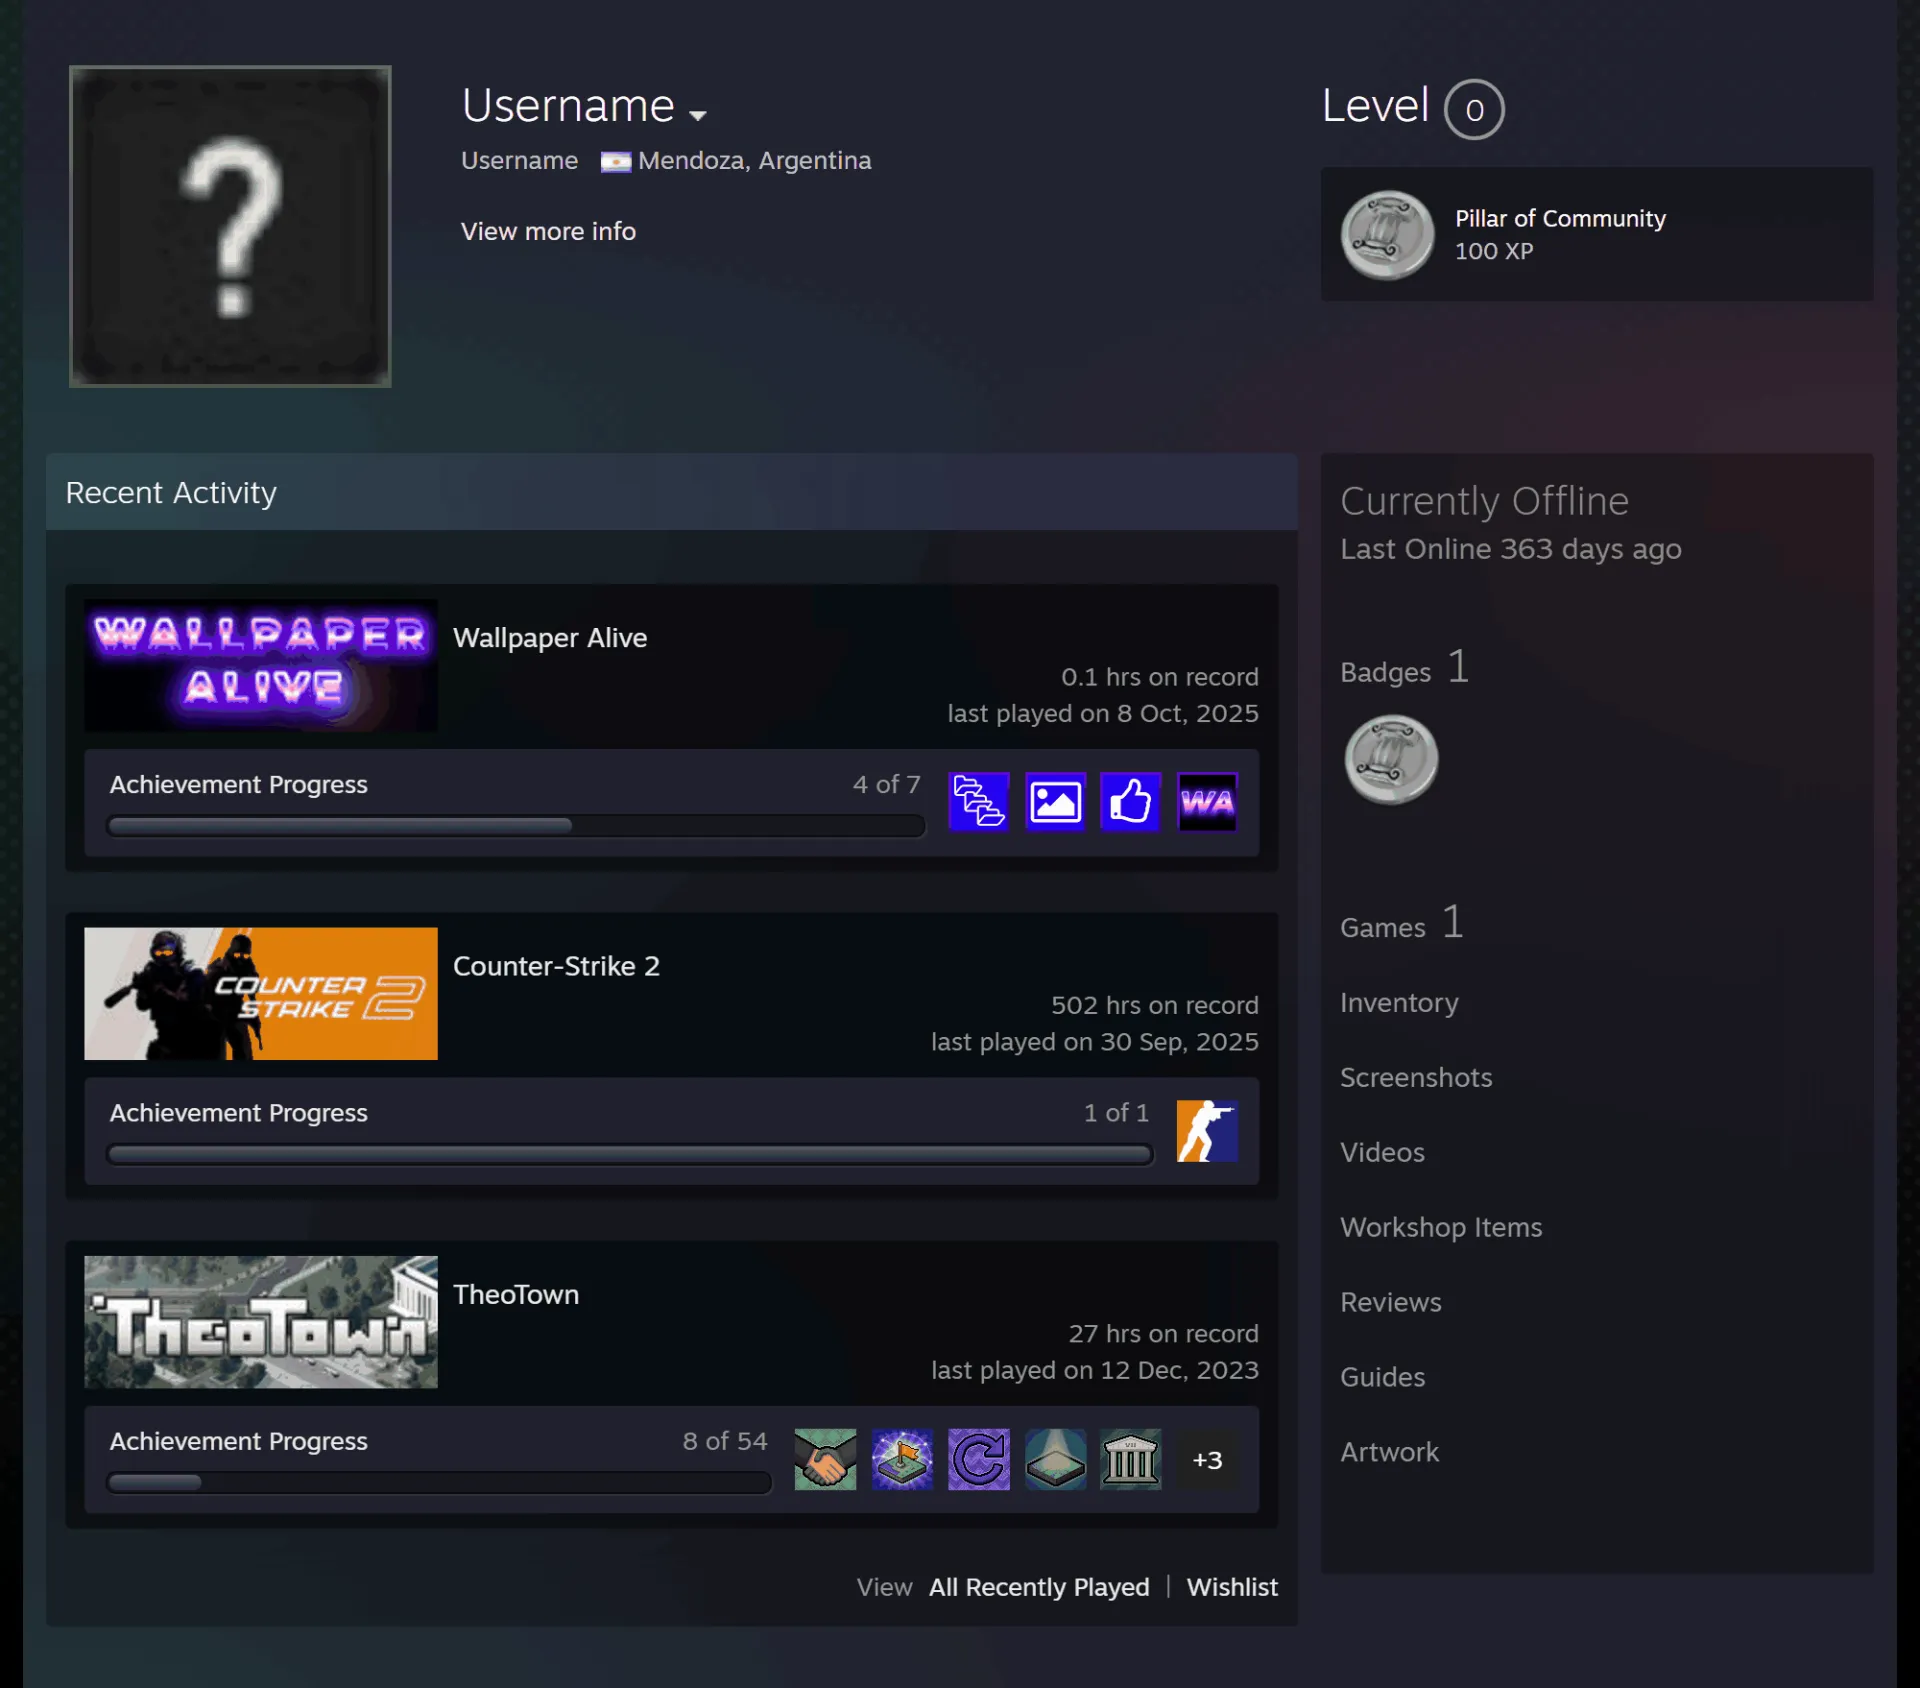The image size is (1920, 1688).
Task: Open the profile avatar question mark image
Action: 230,226
